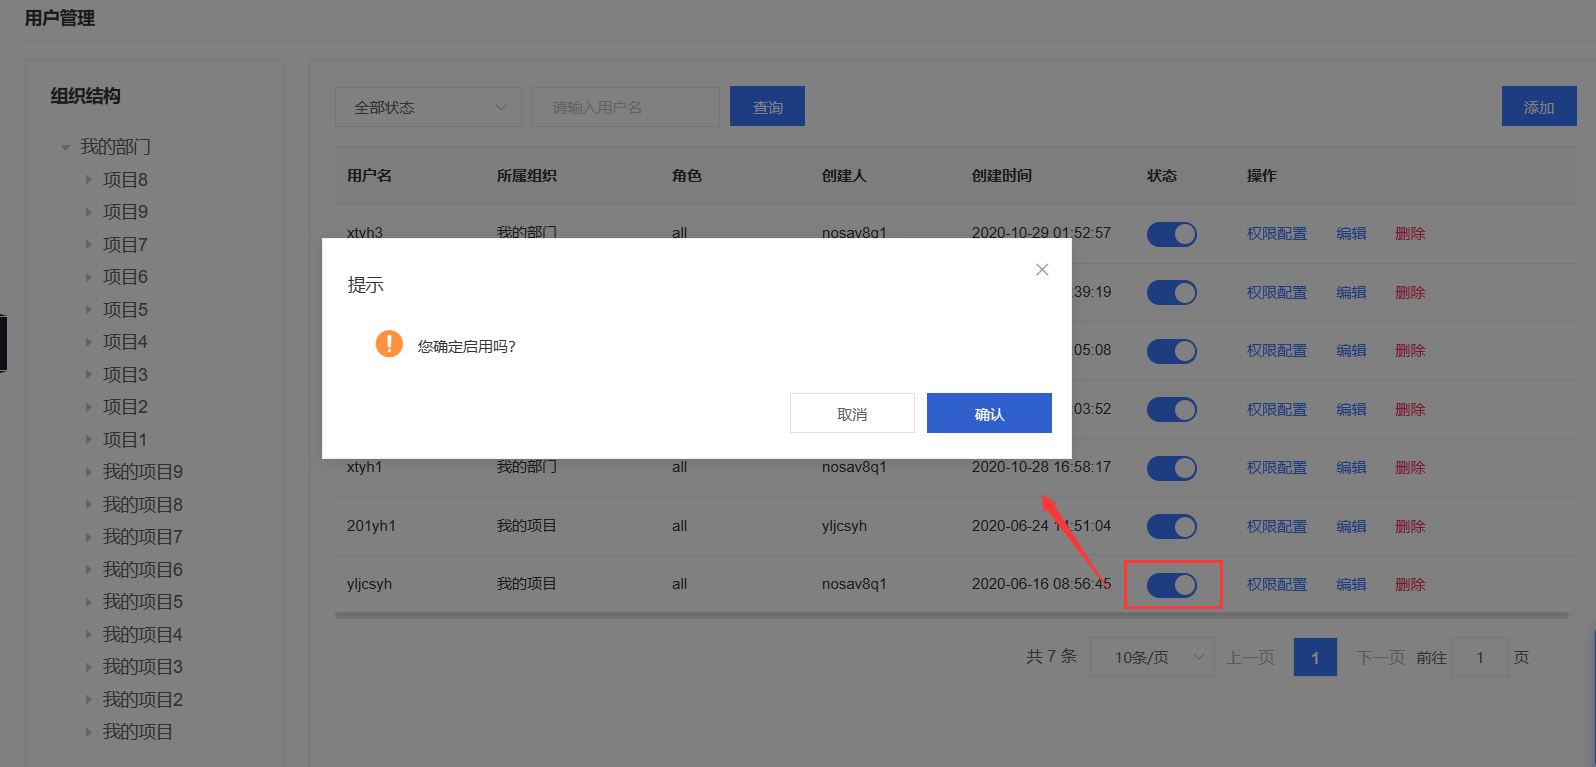Image resolution: width=1596 pixels, height=767 pixels.
Task: Click 删除 for user xtyh3
Action: click(1410, 233)
